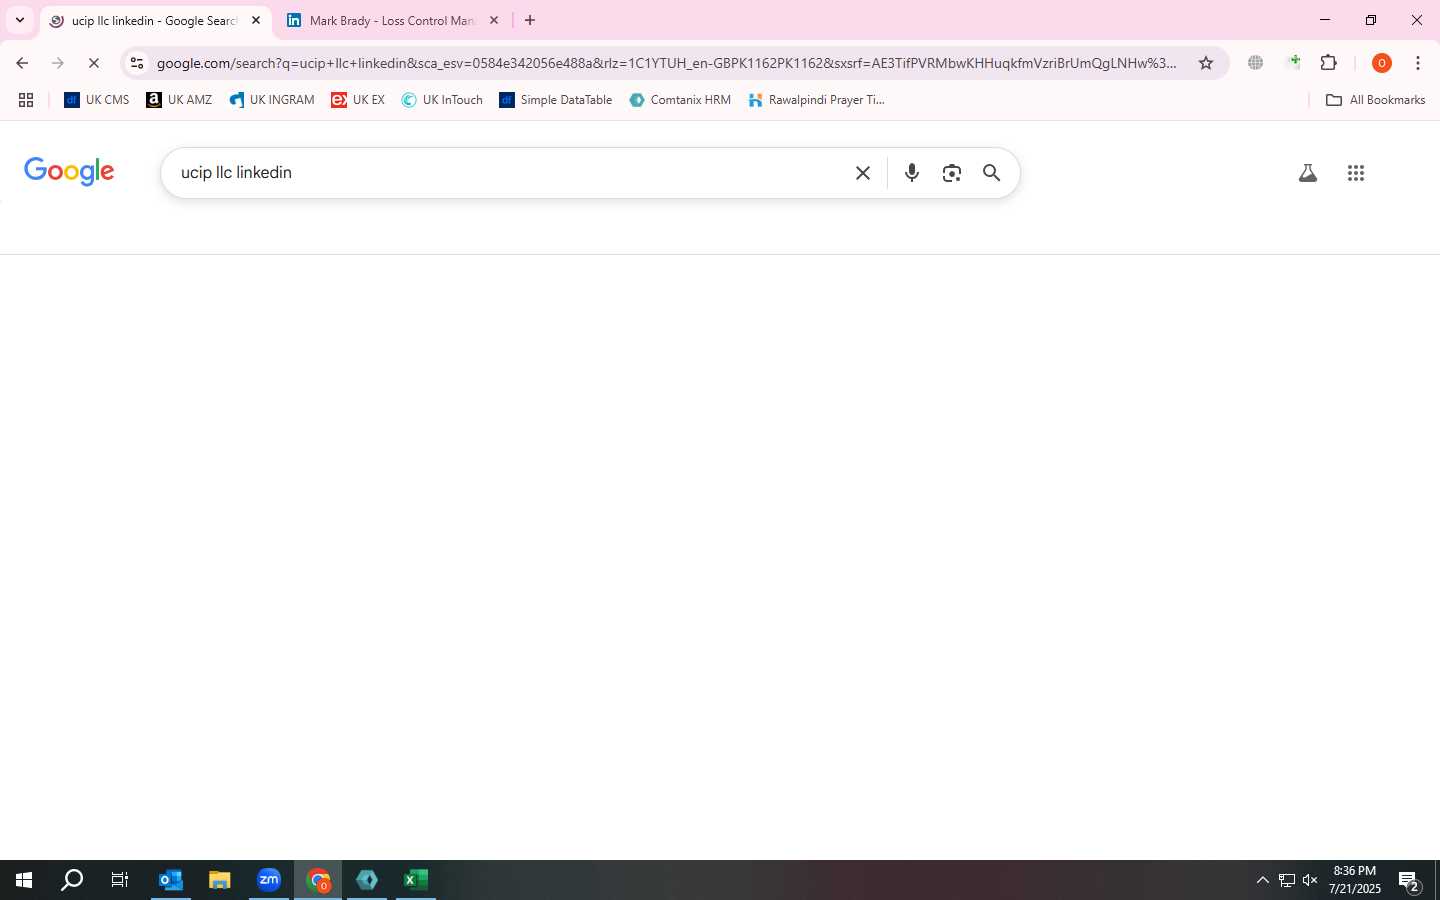This screenshot has width=1440, height=900.
Task: Go forward with the forward arrow
Action: tap(58, 63)
